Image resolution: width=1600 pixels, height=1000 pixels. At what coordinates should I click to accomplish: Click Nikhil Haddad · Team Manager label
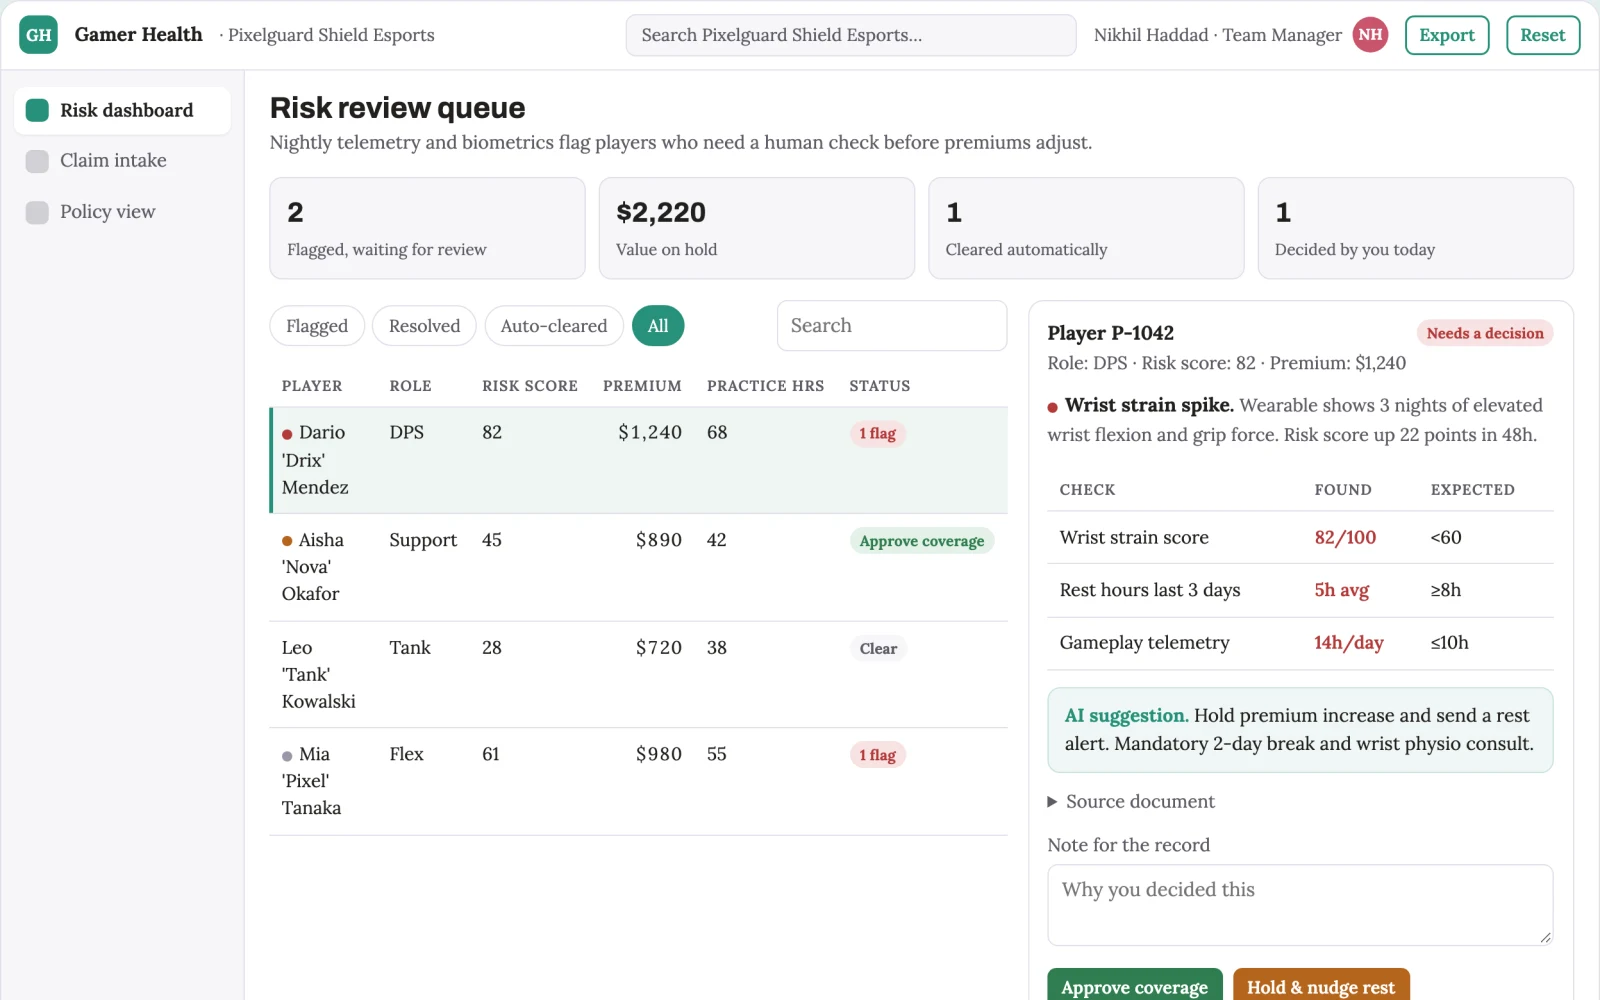click(x=1217, y=35)
